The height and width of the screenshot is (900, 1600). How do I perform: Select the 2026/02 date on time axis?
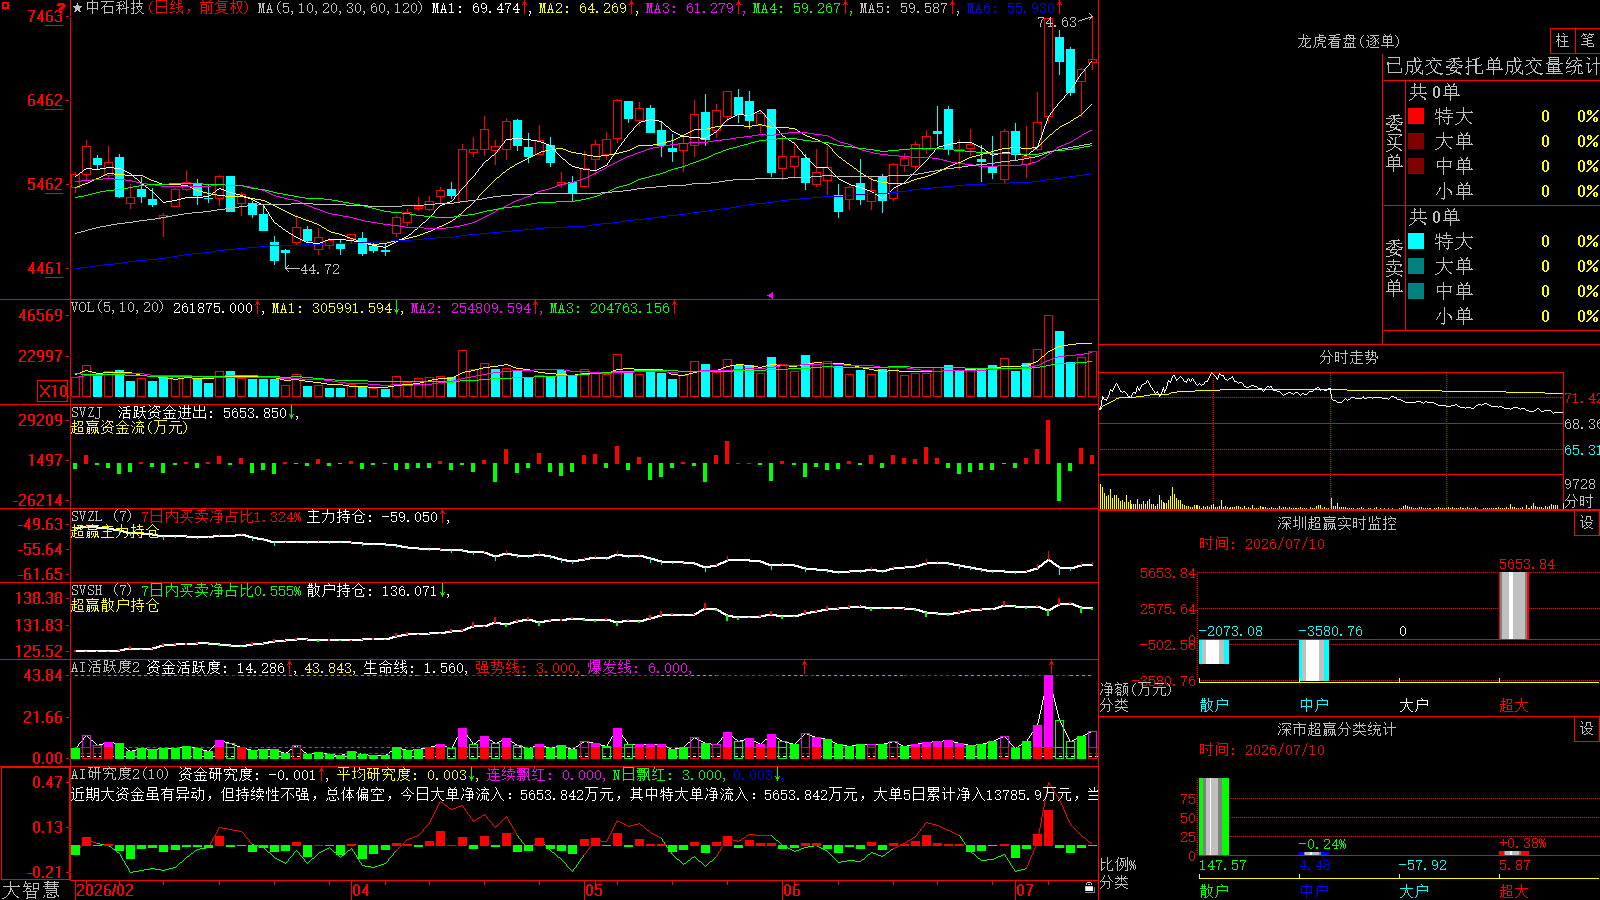click(105, 890)
